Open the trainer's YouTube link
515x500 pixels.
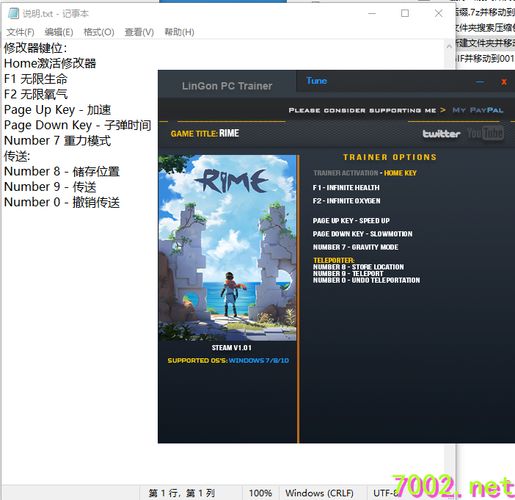coord(485,133)
